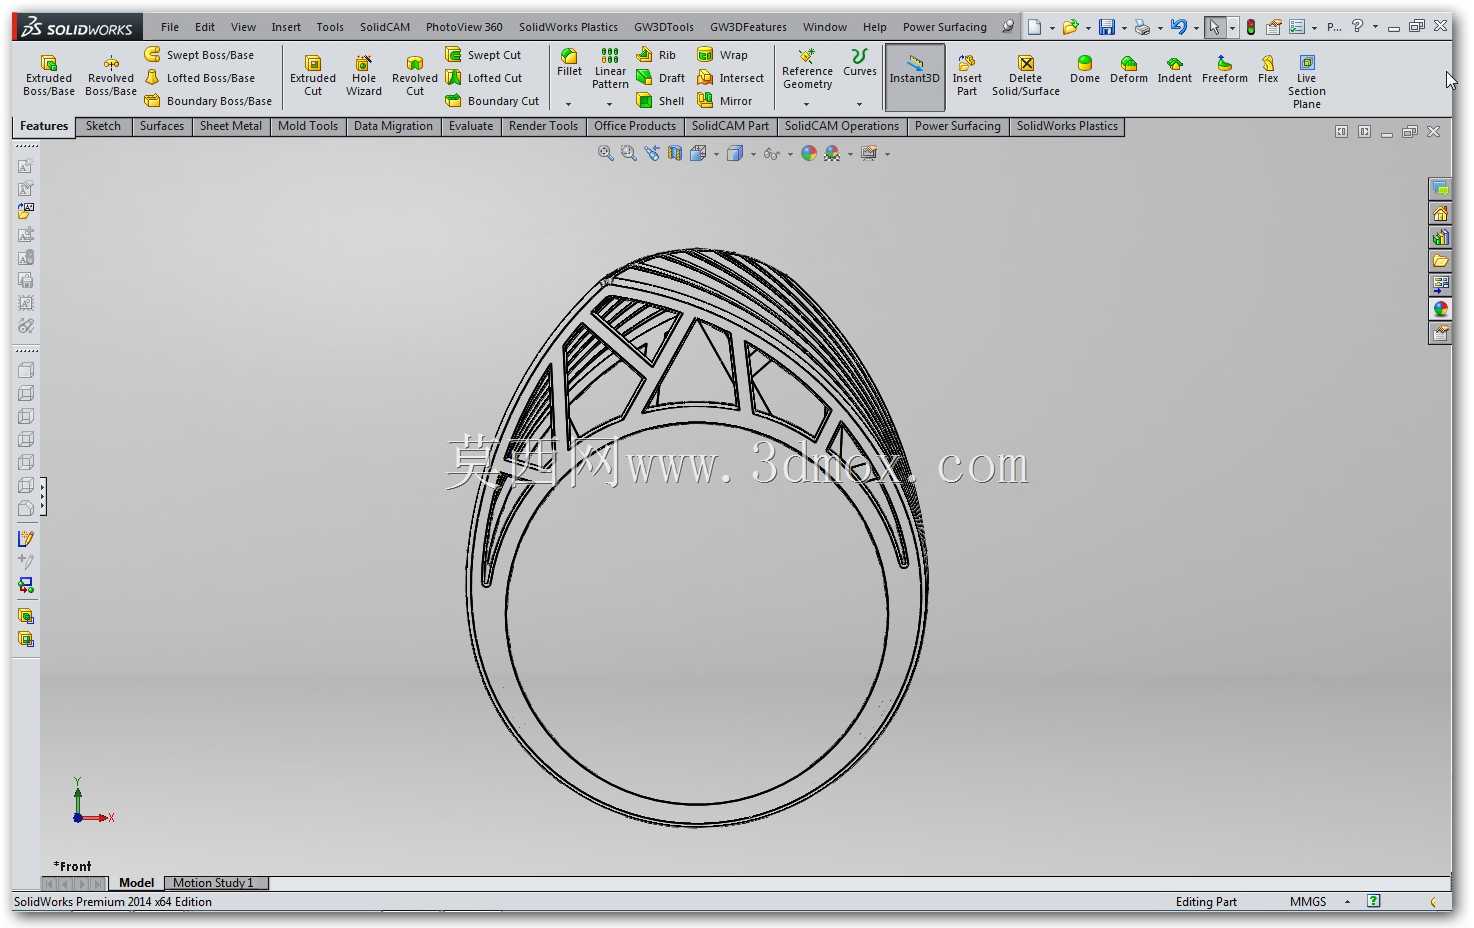The width and height of the screenshot is (1474, 928).
Task: Select the Revolved Boss/Base tool
Action: click(x=111, y=76)
